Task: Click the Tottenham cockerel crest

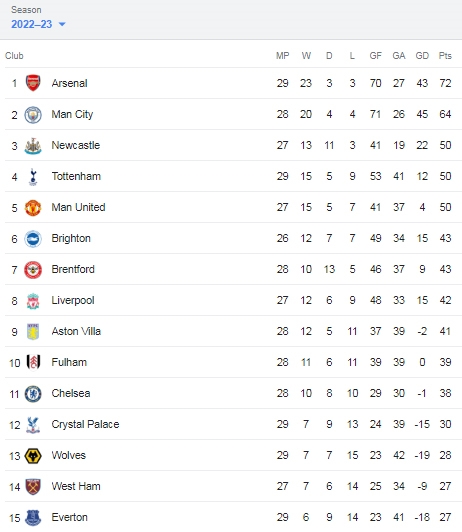Action: (33, 177)
